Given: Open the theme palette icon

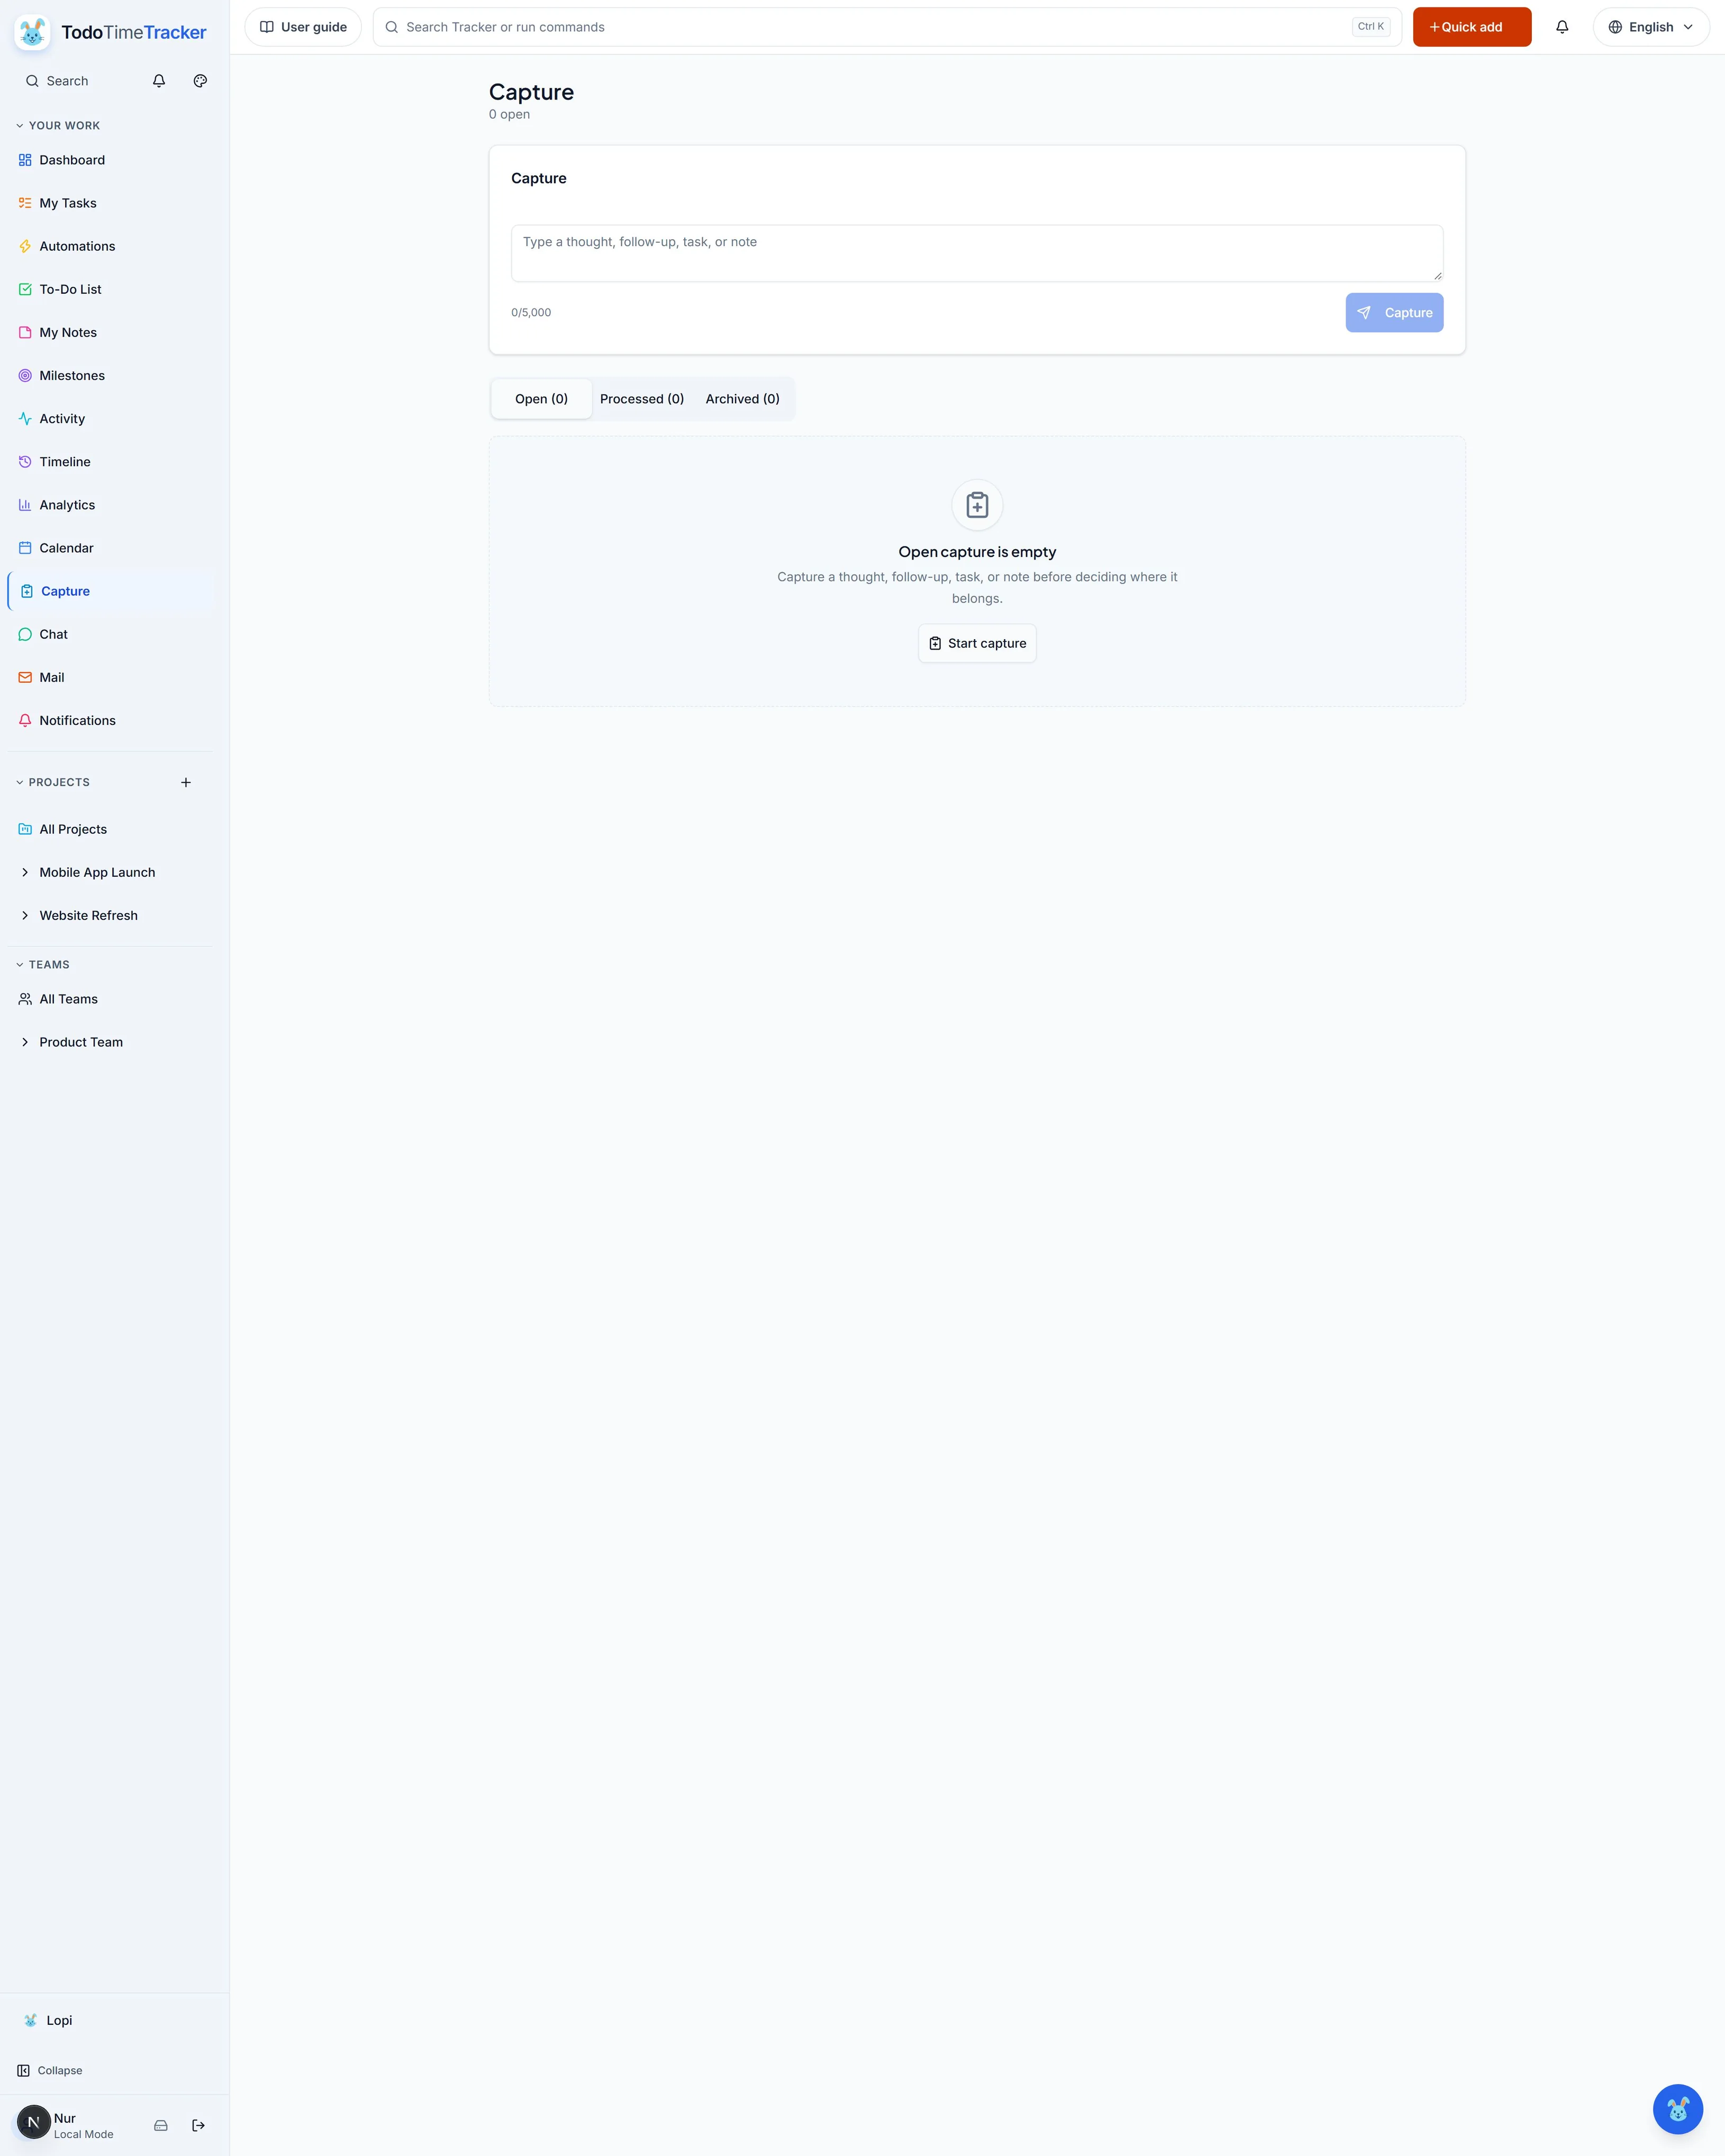Looking at the screenshot, I should (200, 81).
